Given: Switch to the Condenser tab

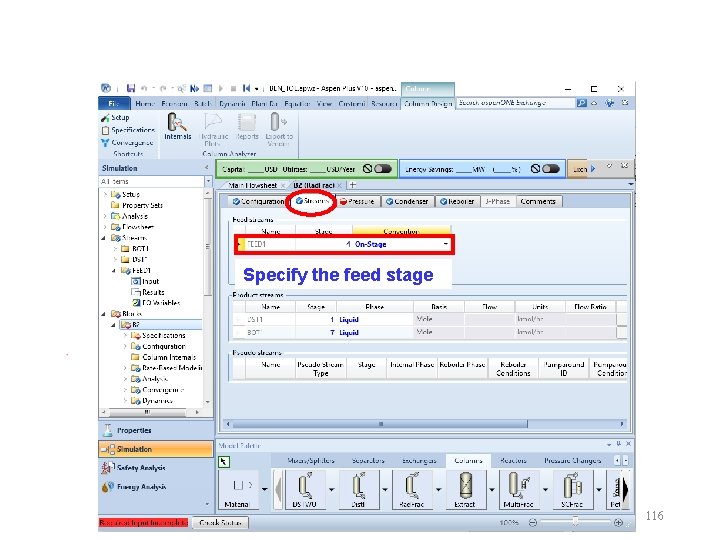Looking at the screenshot, I should pos(407,202).
